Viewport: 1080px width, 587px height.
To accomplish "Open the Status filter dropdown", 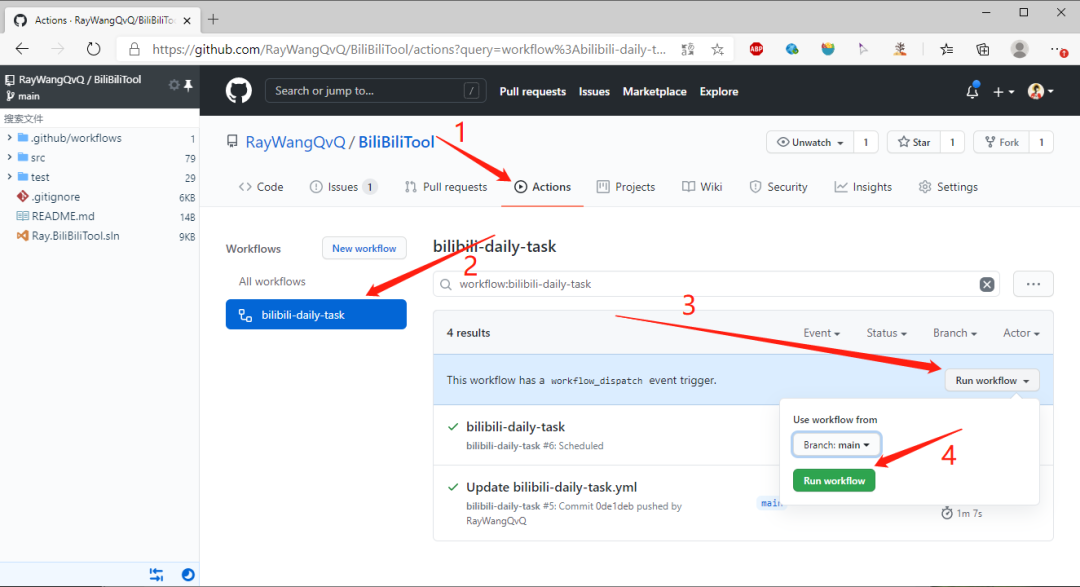I will [886, 333].
